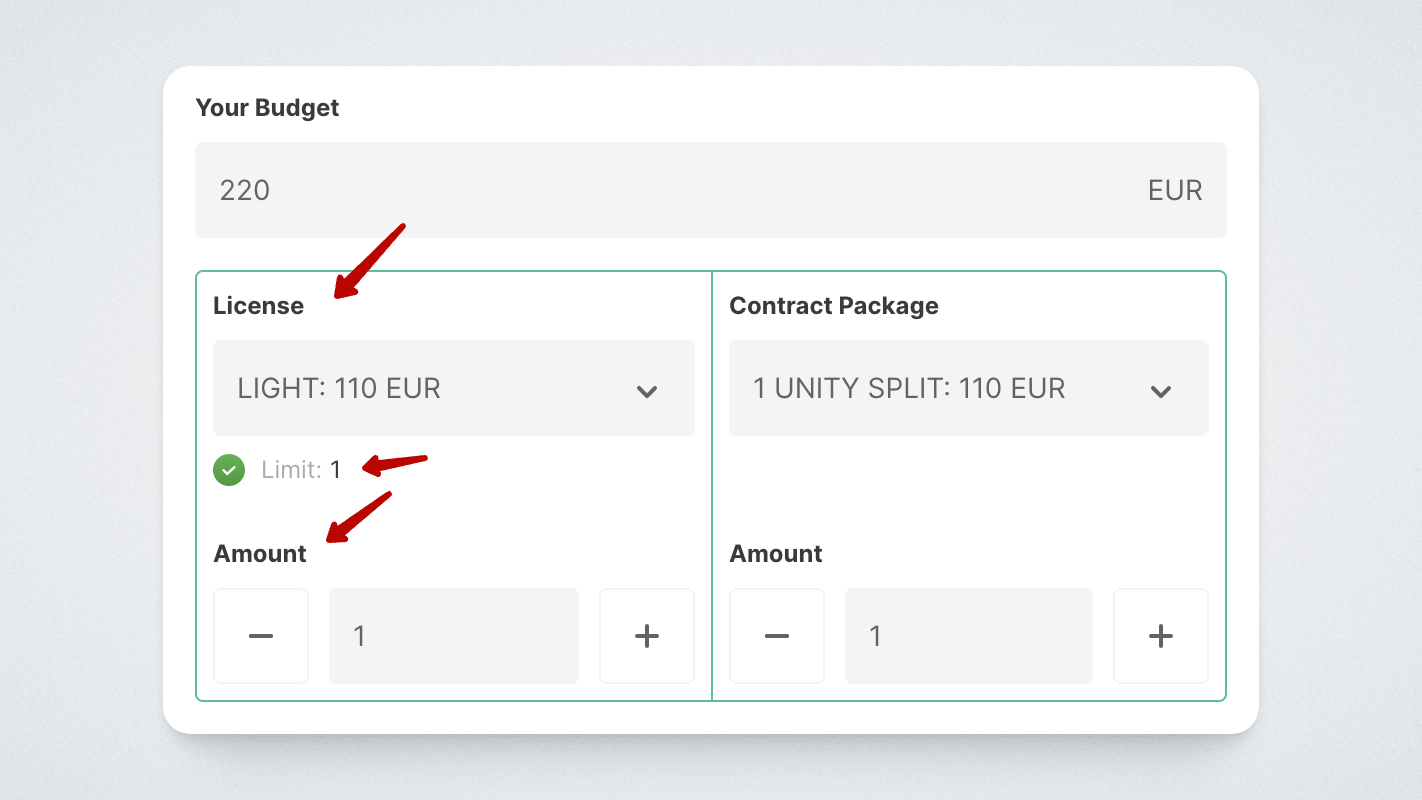Screen dimensions: 1422x800
Task: Select the Contract Package amount number field
Action: 968,636
